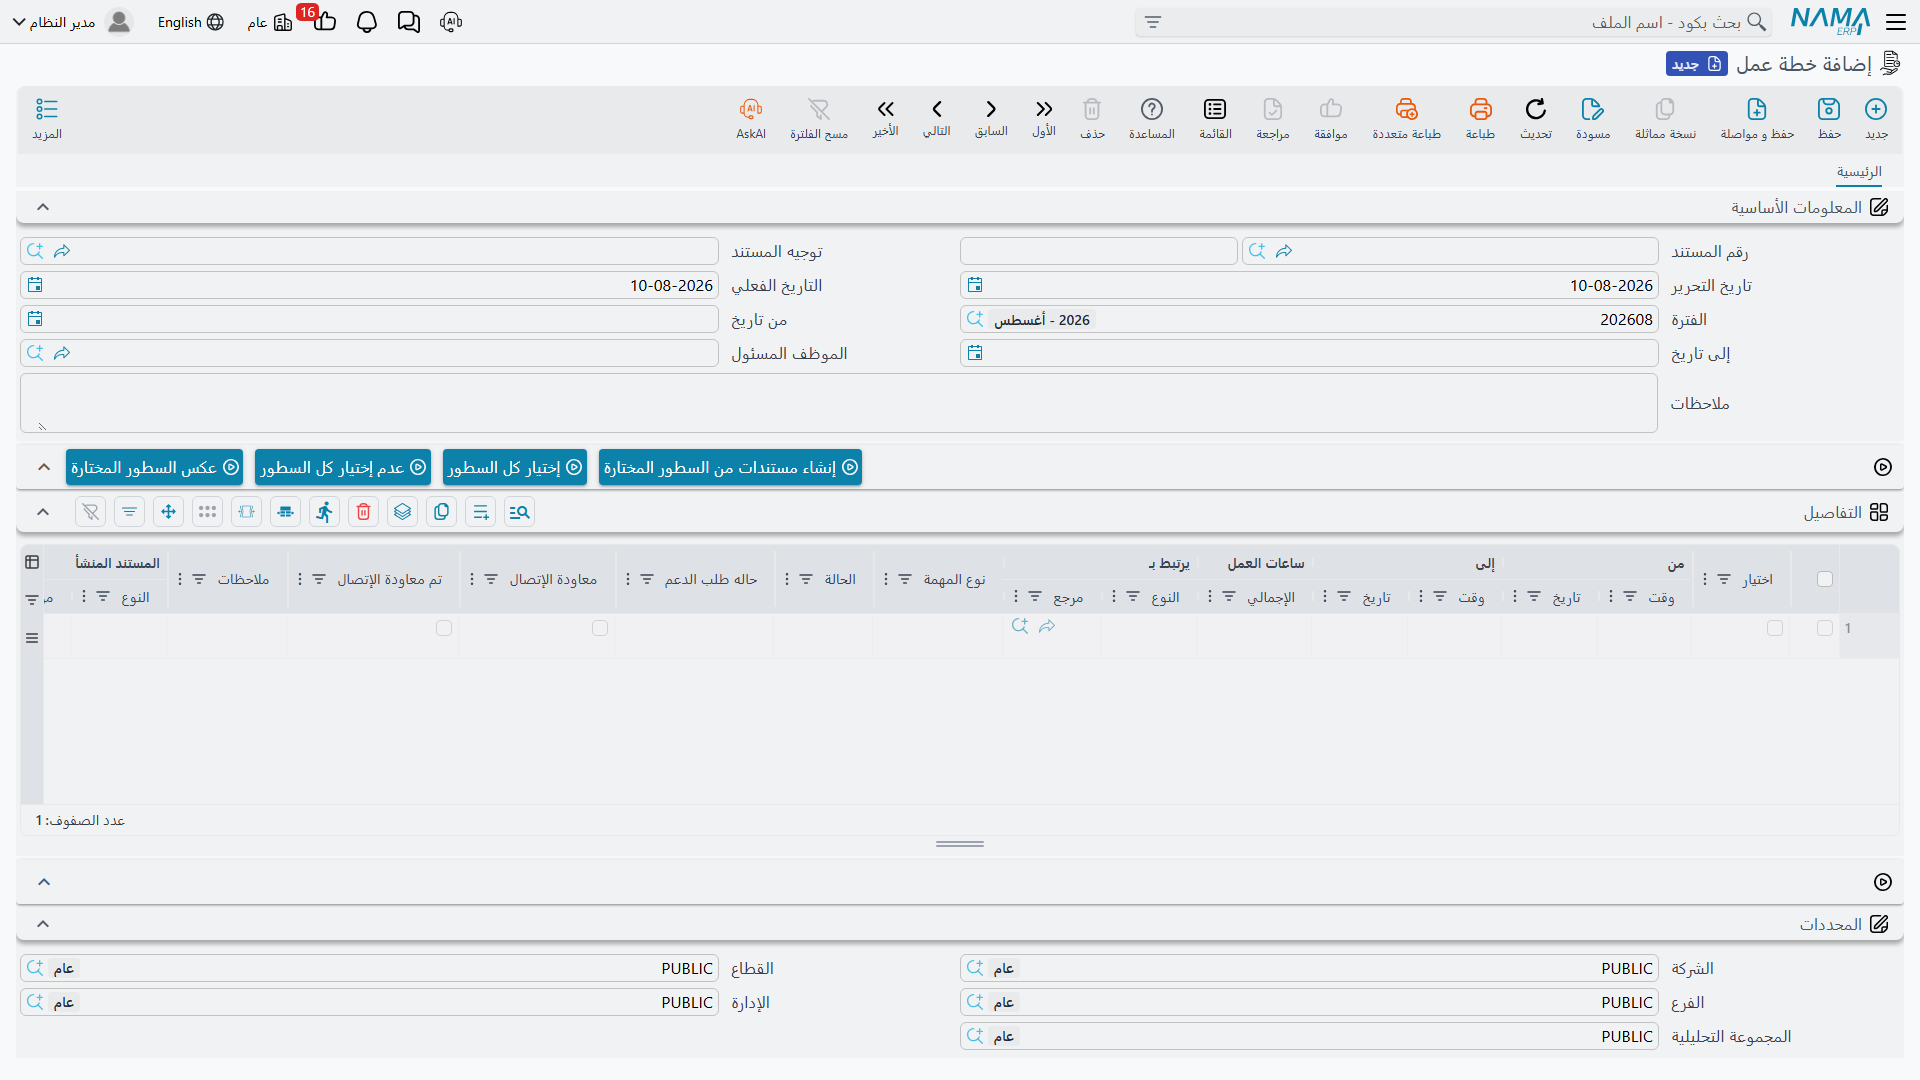Viewport: 1920px width, 1080px height.
Task: Collapse the action buttons section chevron
Action: point(43,467)
